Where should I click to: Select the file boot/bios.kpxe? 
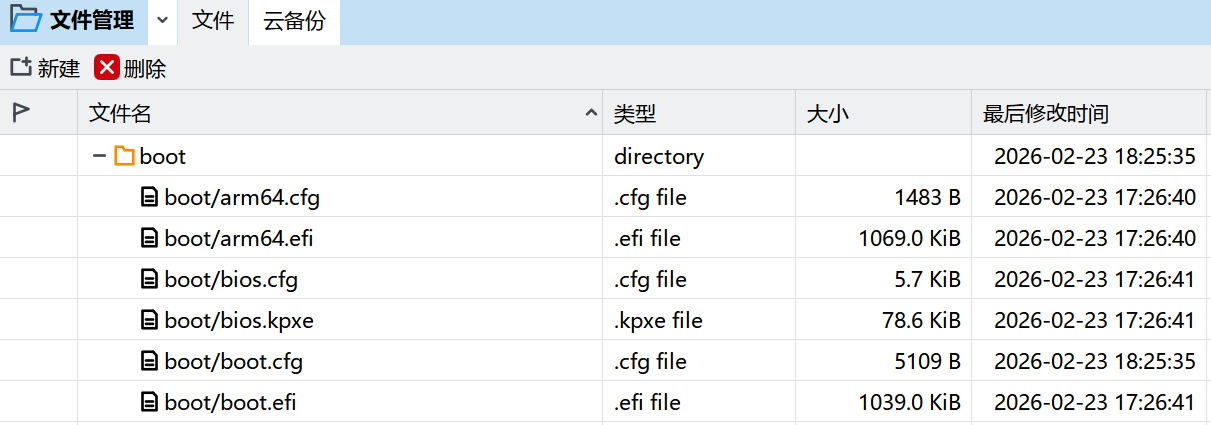240,320
